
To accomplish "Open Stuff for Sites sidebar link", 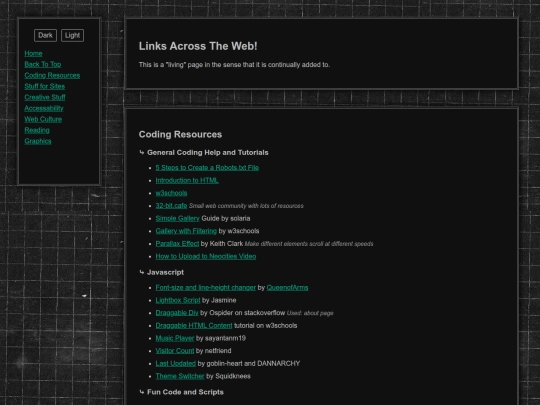I will (45, 86).
